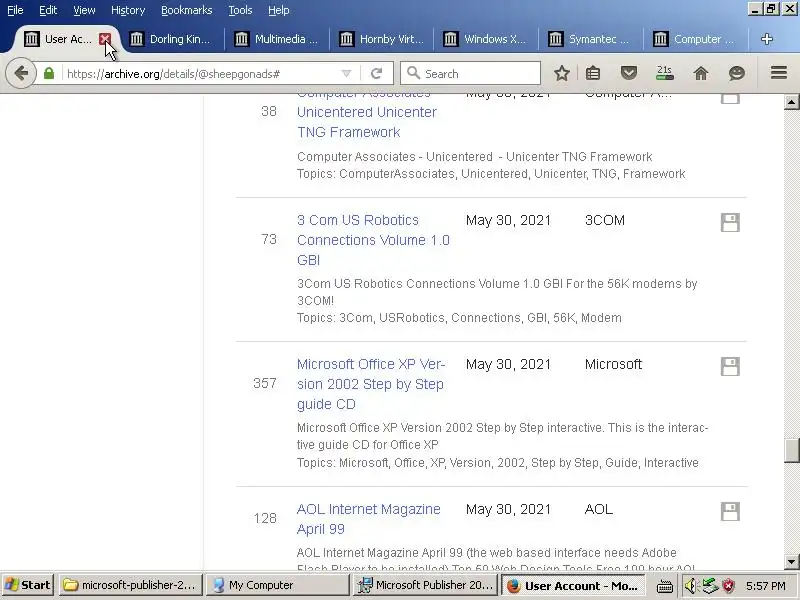Viewport: 800px width, 600px height.
Task: Open Microsoft Office XP Step by Step link
Action: tap(371, 384)
